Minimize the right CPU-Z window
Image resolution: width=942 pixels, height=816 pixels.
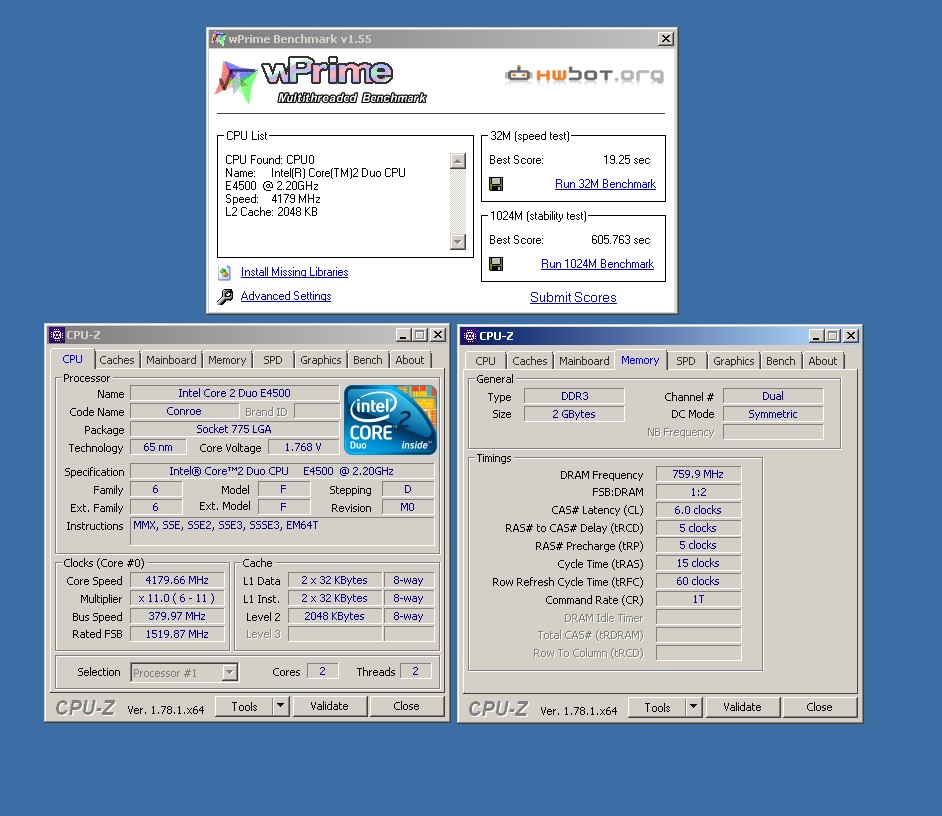(x=816, y=336)
